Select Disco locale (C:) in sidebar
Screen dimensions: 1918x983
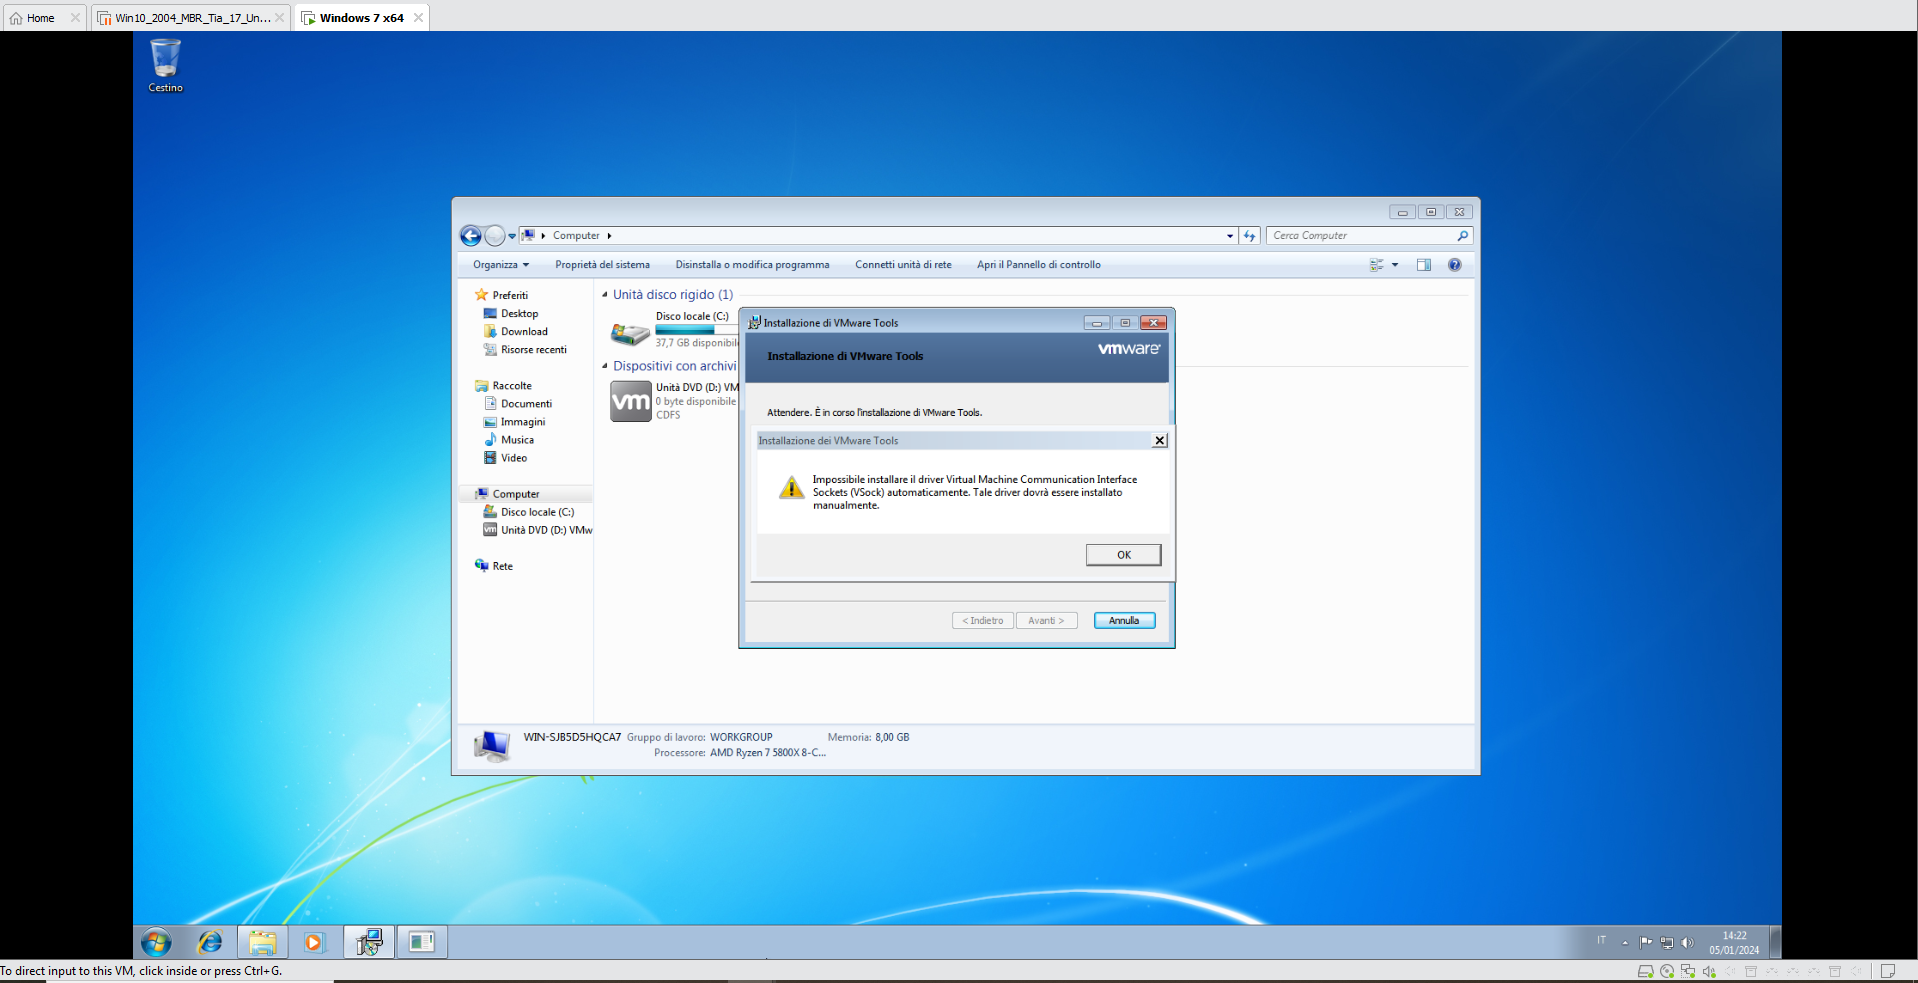pyautogui.click(x=529, y=512)
